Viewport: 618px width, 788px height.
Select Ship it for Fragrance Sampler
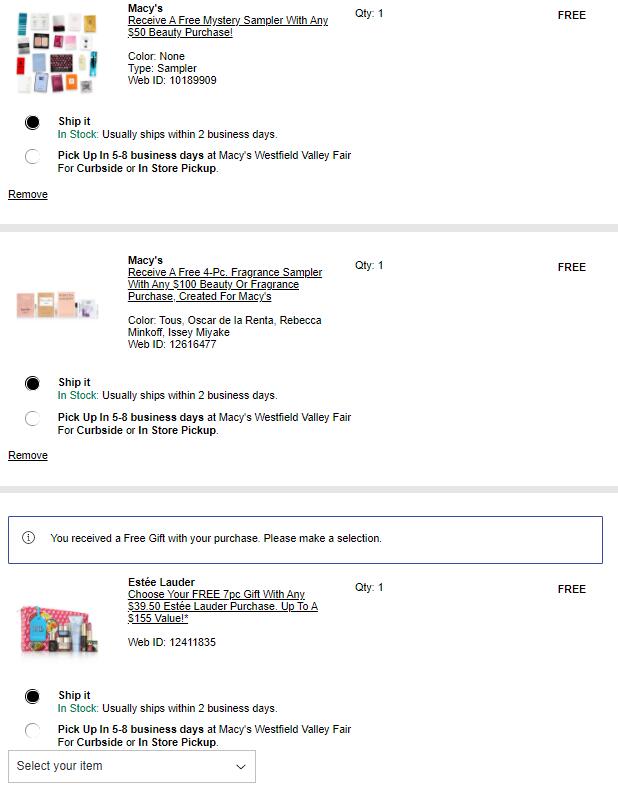(32, 383)
